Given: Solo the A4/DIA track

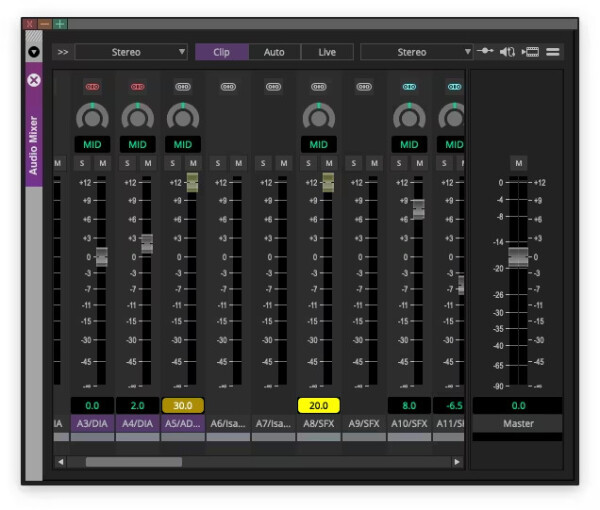Looking at the screenshot, I should tap(127, 163).
